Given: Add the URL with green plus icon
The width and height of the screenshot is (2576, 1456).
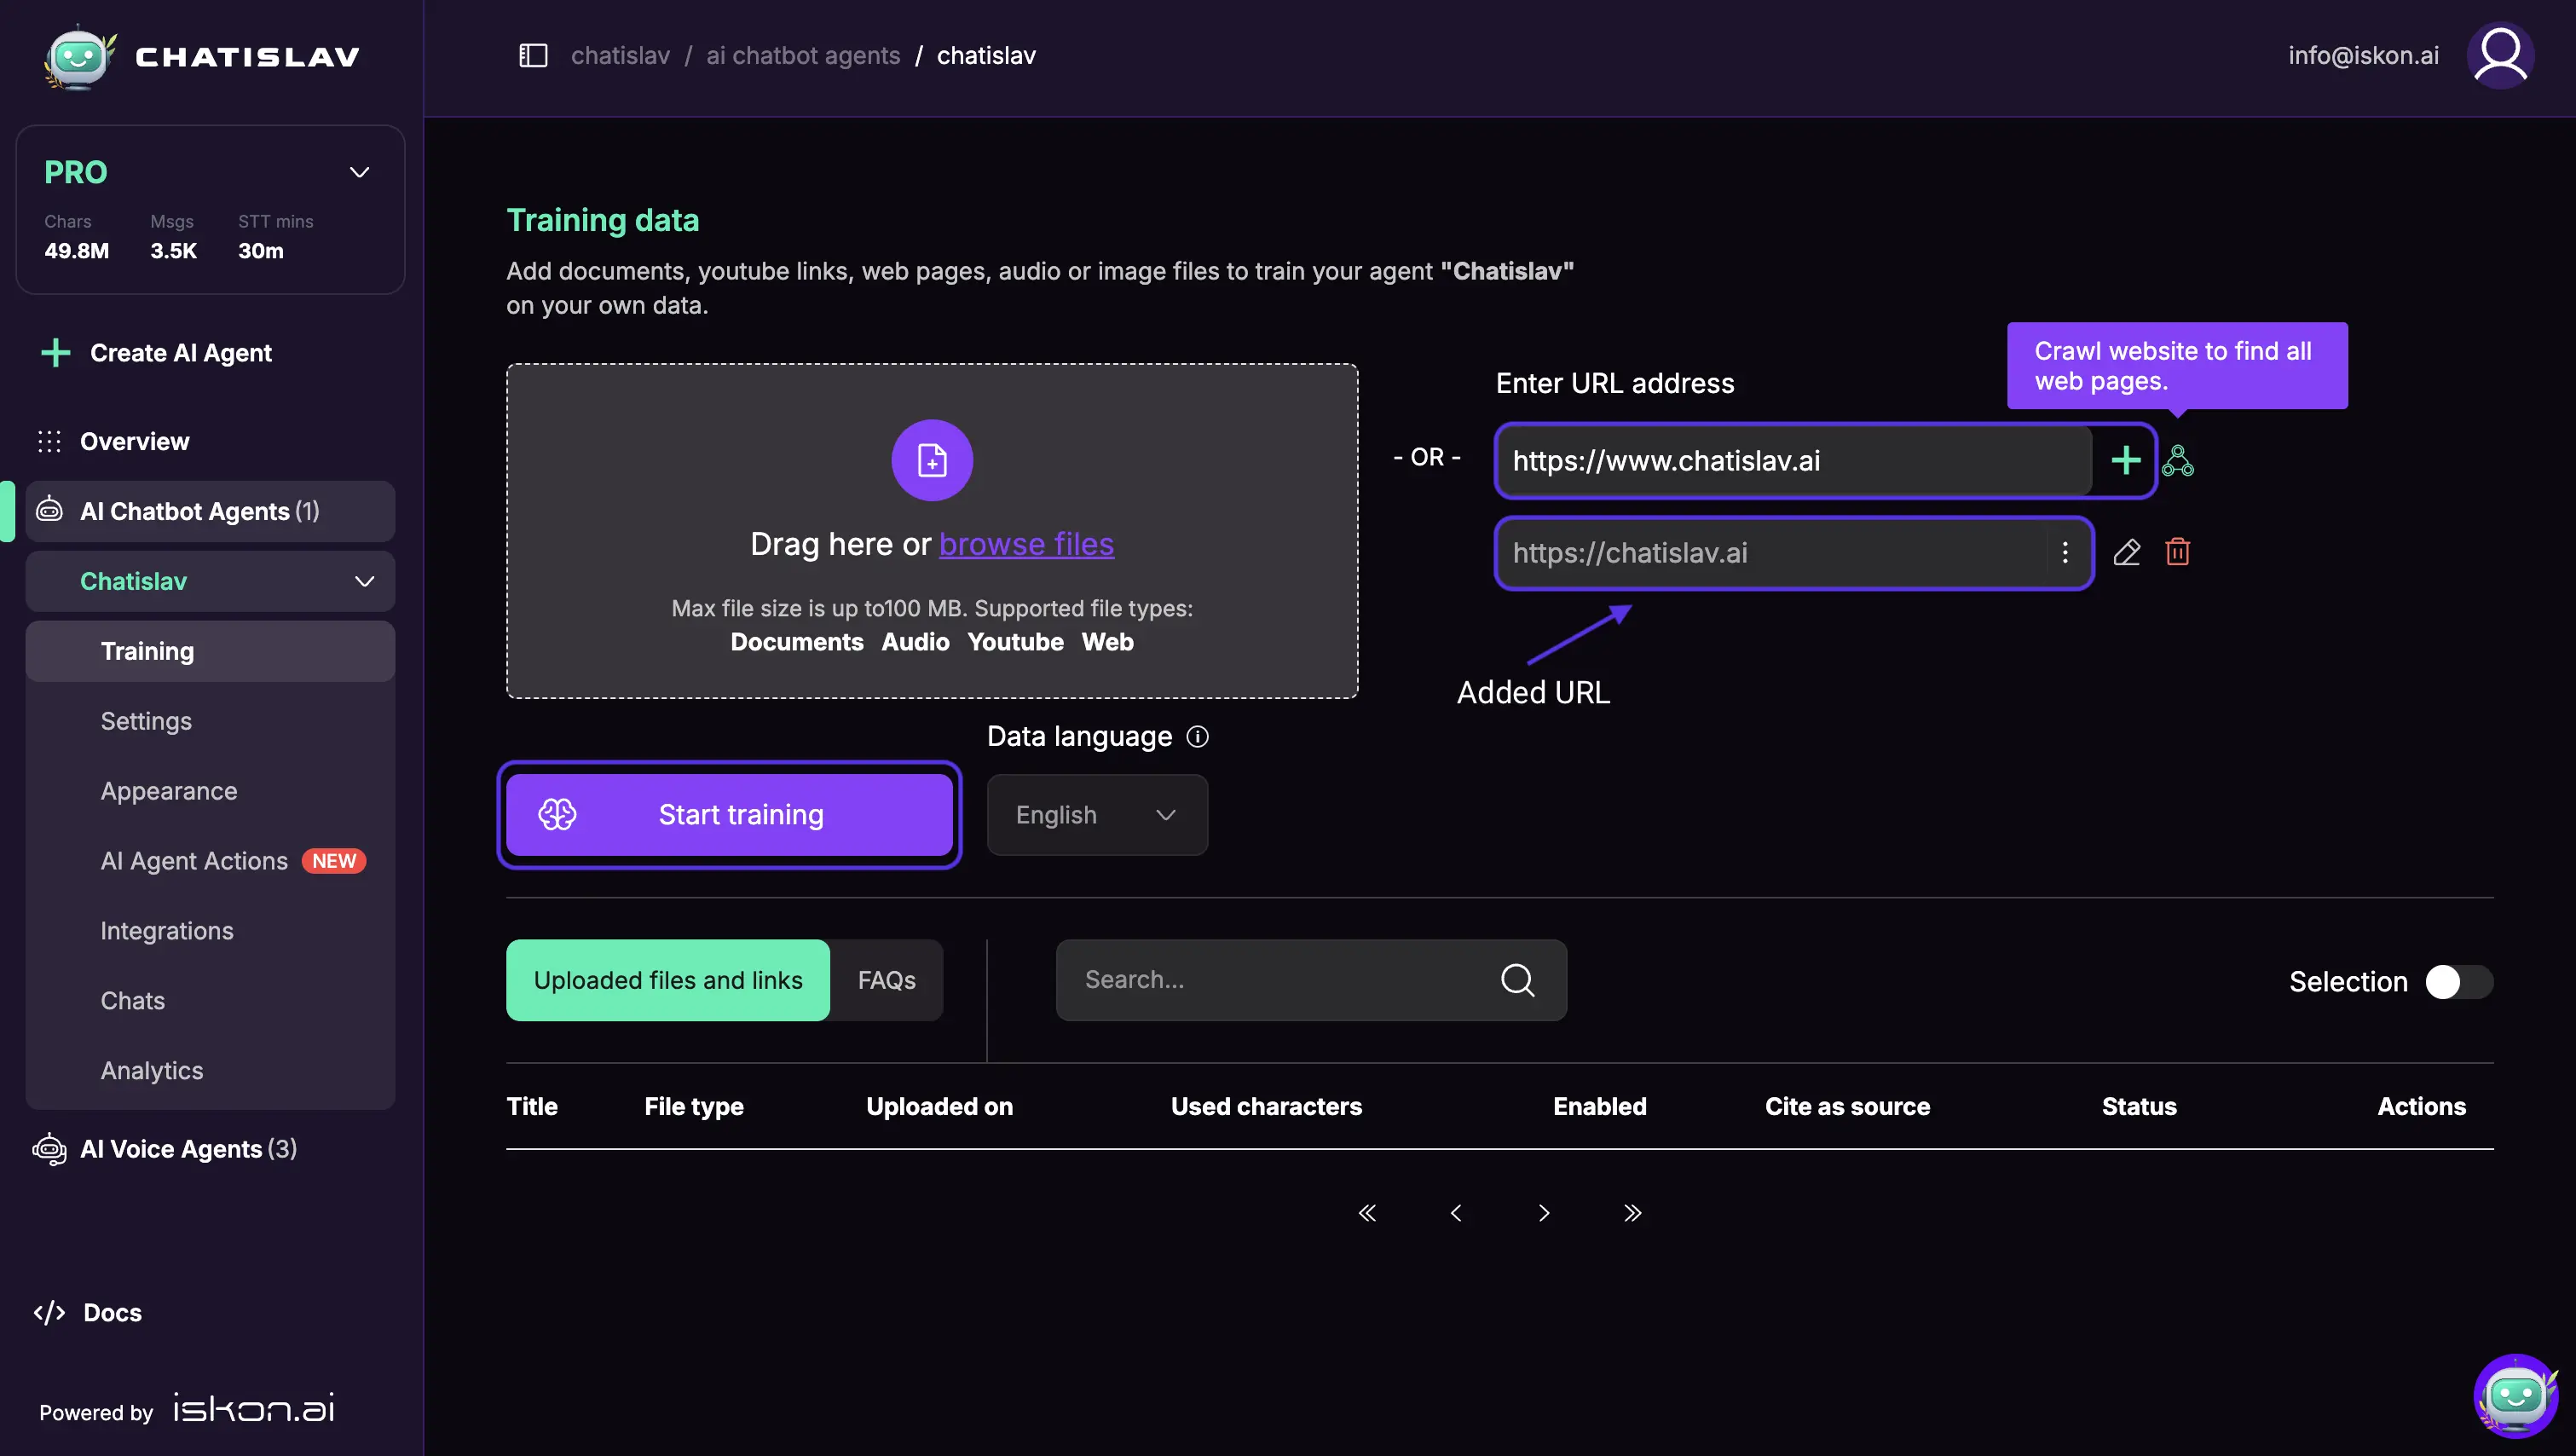Looking at the screenshot, I should 2125,460.
